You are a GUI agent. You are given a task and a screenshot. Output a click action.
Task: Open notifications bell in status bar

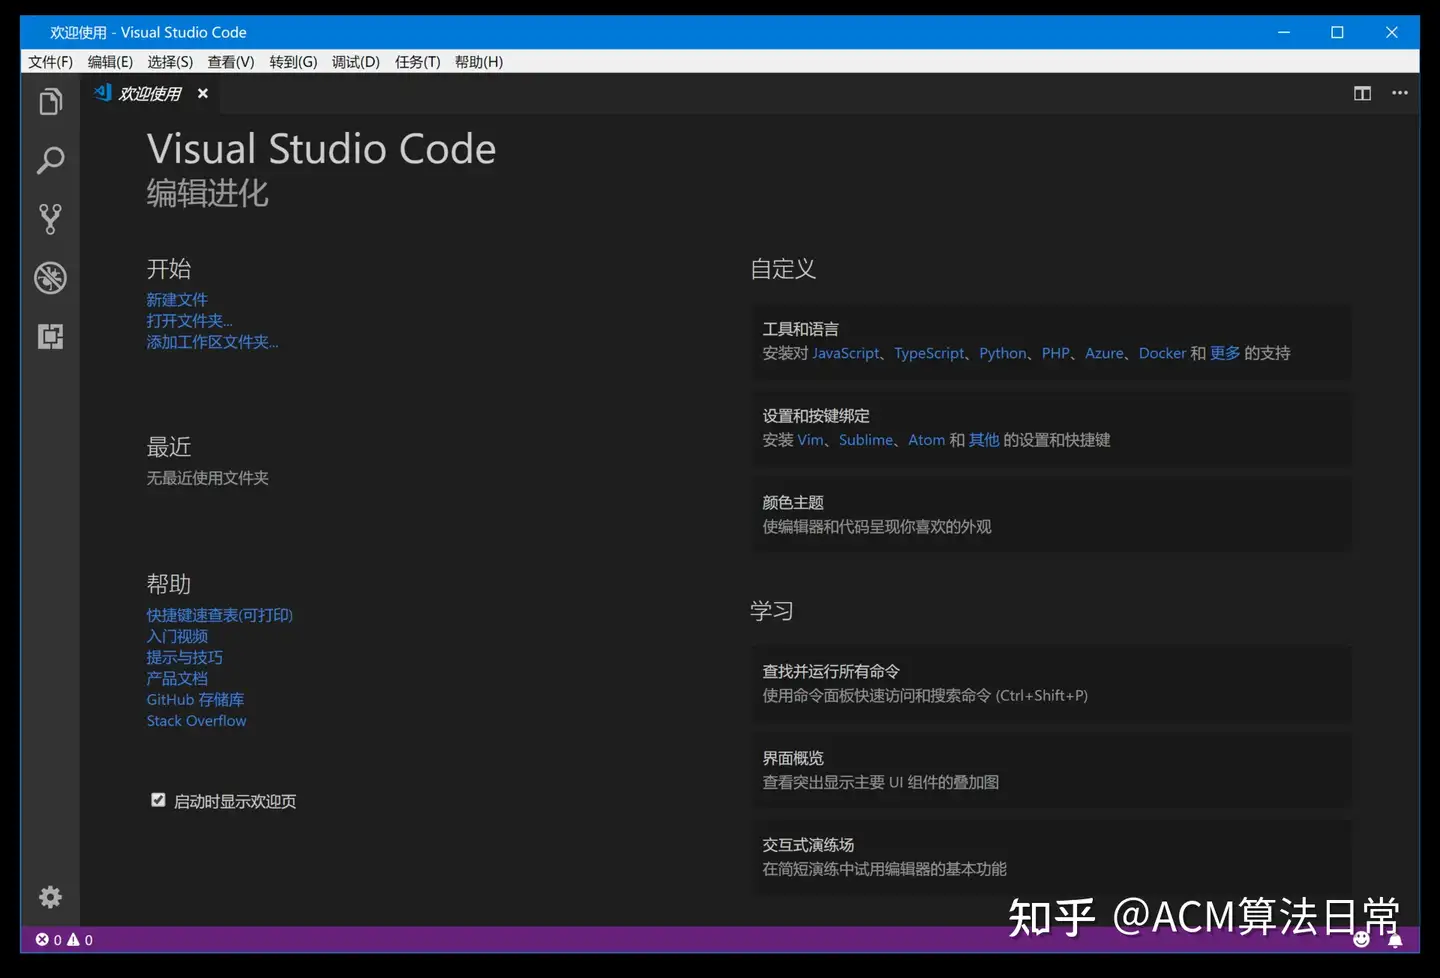[1395, 940]
